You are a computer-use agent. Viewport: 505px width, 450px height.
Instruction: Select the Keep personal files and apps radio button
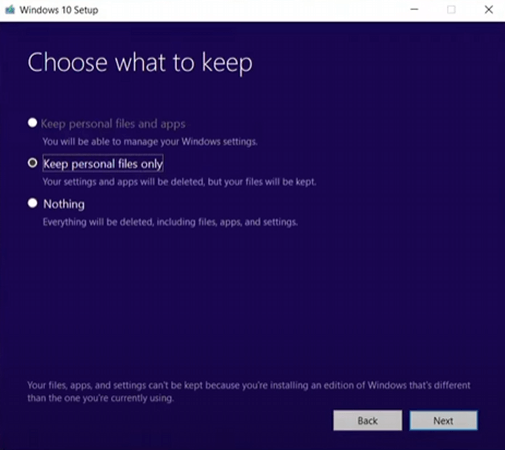coord(32,123)
